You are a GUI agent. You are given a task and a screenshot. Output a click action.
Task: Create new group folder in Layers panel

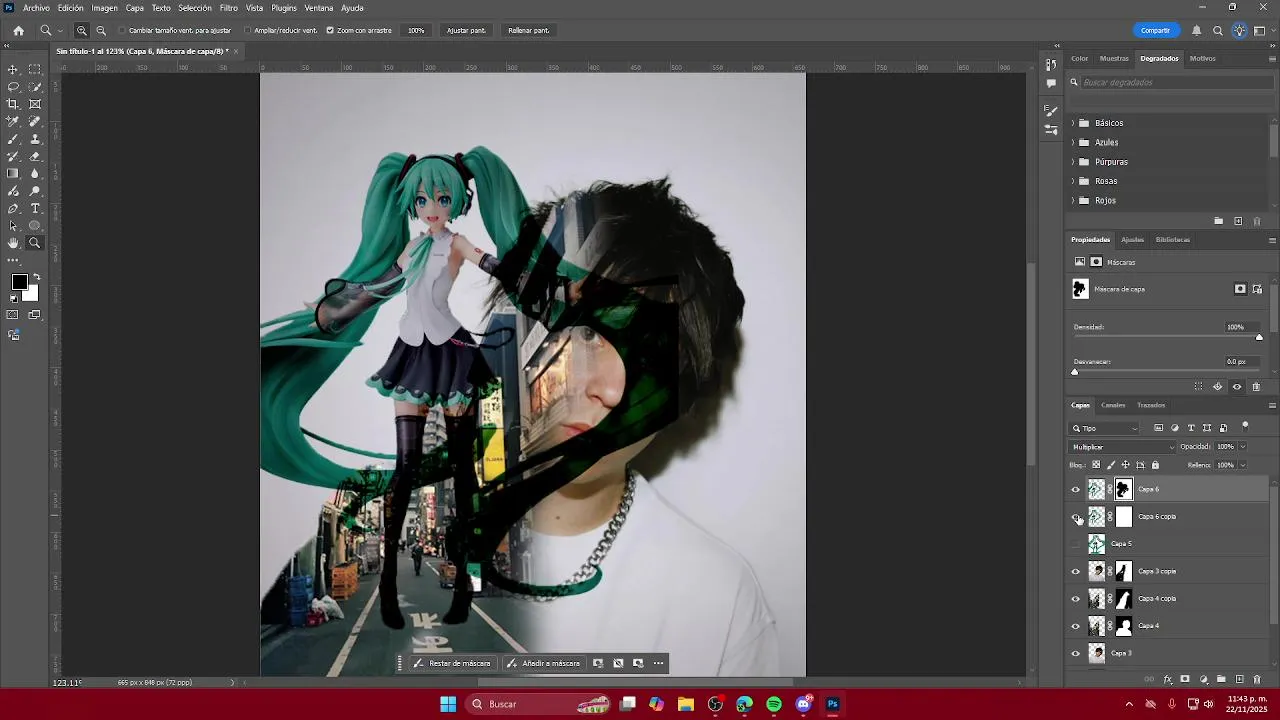1221,679
